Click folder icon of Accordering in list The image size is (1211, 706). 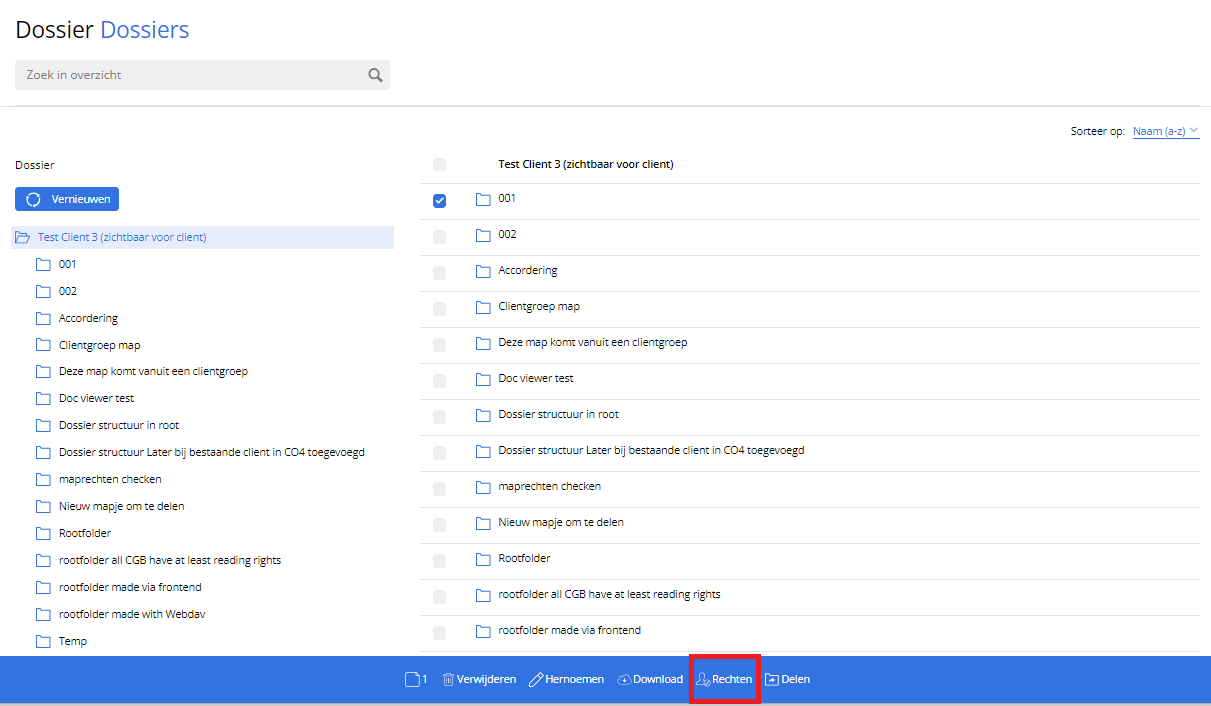coord(483,271)
